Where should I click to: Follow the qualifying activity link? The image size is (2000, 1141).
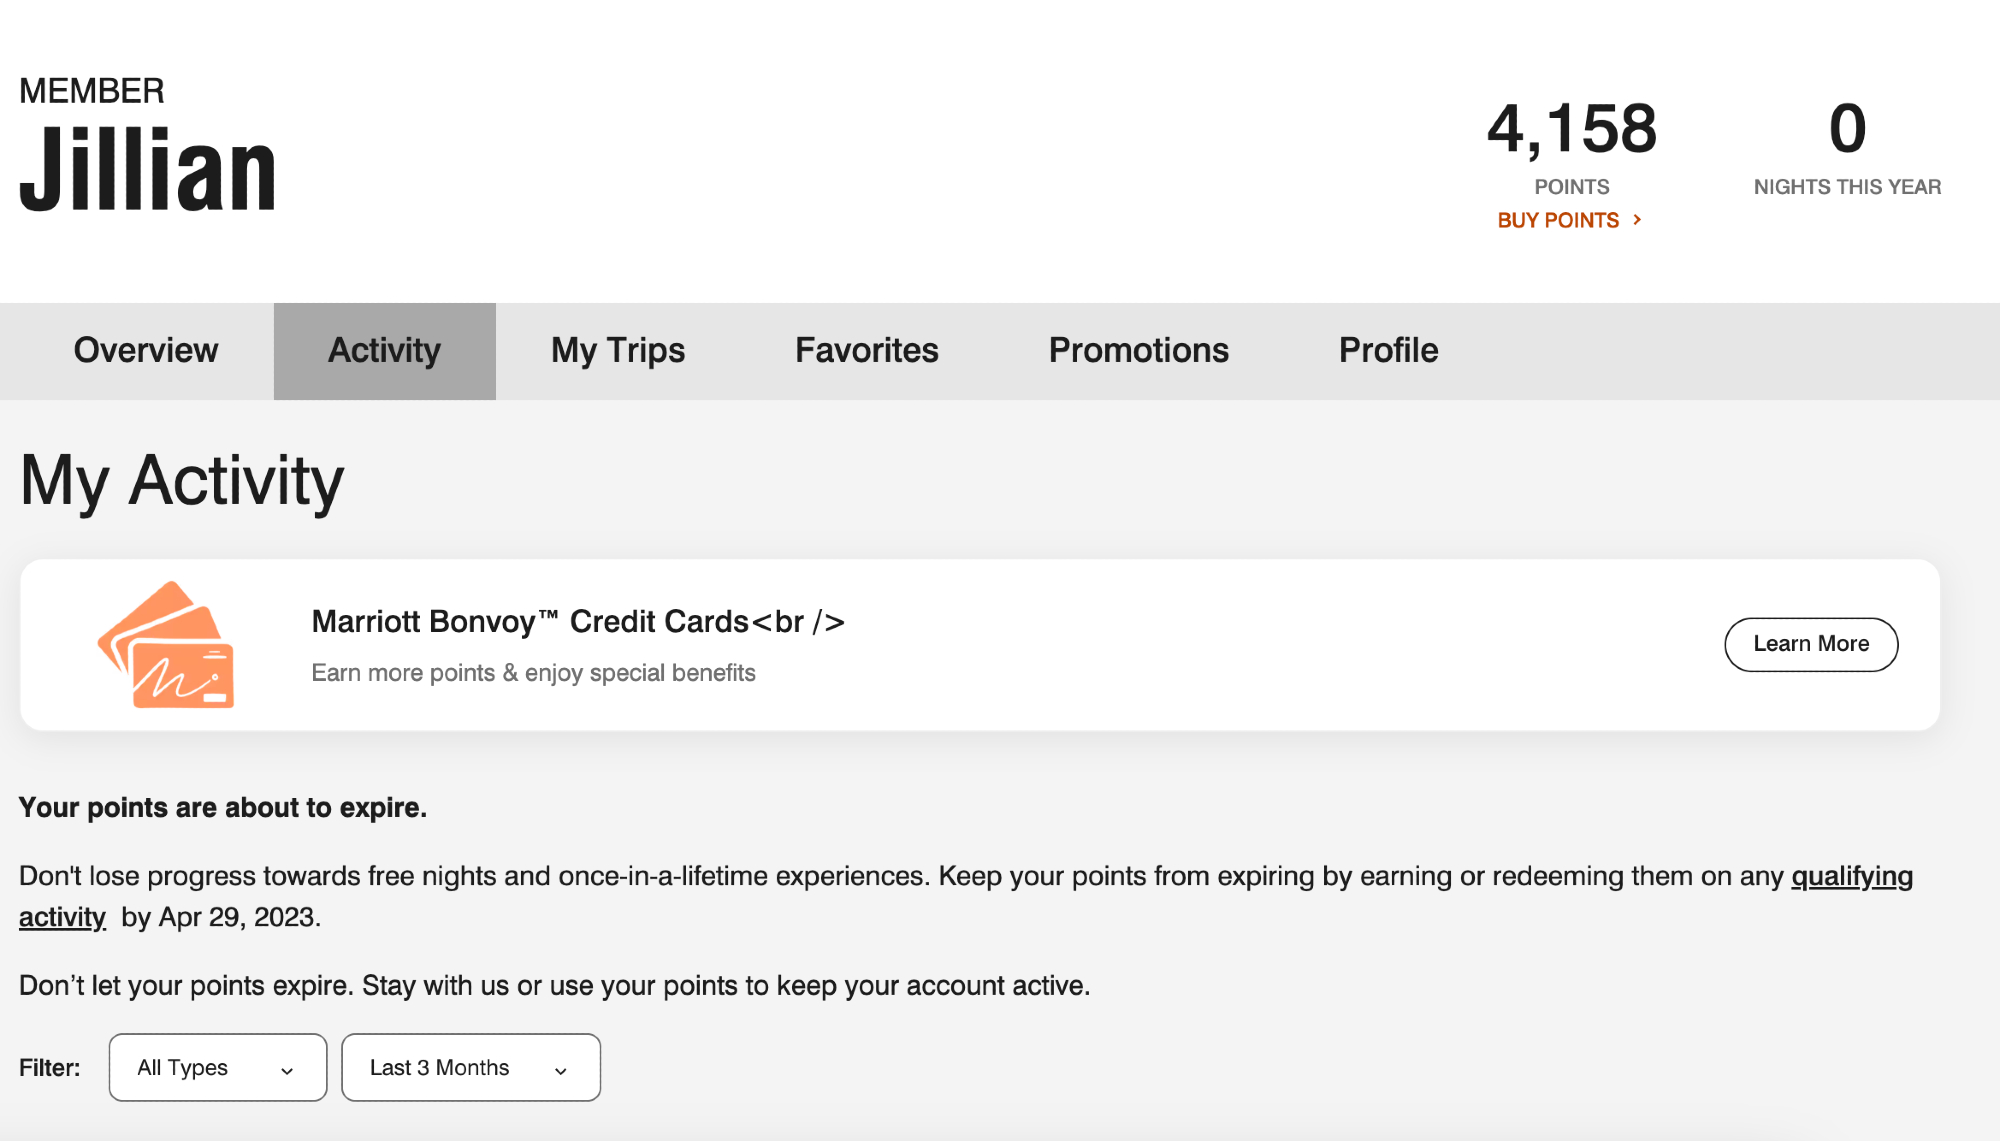pos(1851,877)
